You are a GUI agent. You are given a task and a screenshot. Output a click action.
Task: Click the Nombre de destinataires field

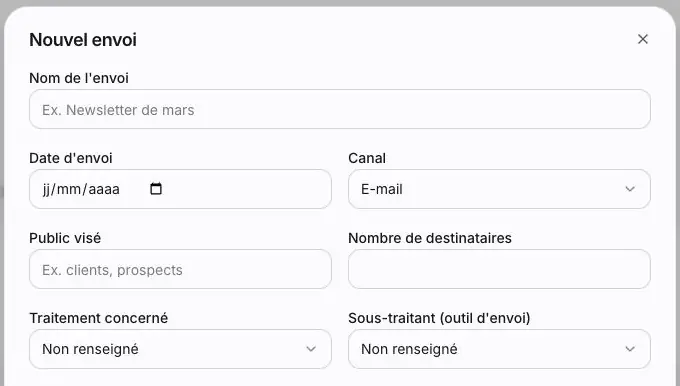[x=499, y=269]
